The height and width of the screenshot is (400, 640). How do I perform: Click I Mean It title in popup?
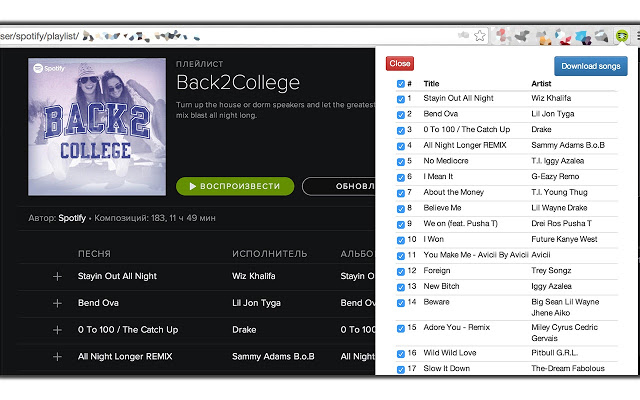coord(438,176)
